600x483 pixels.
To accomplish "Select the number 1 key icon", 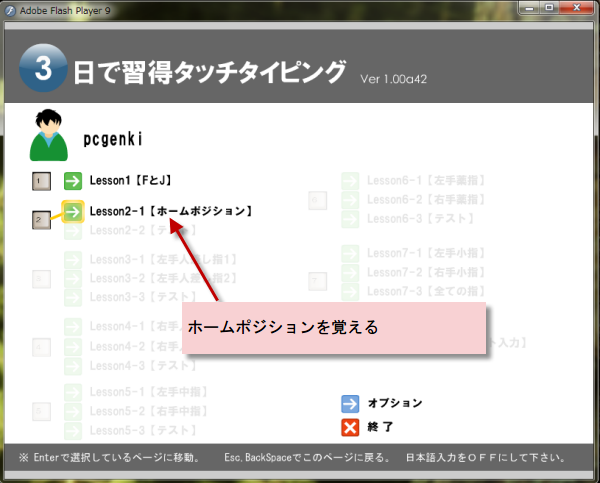I will point(41,182).
